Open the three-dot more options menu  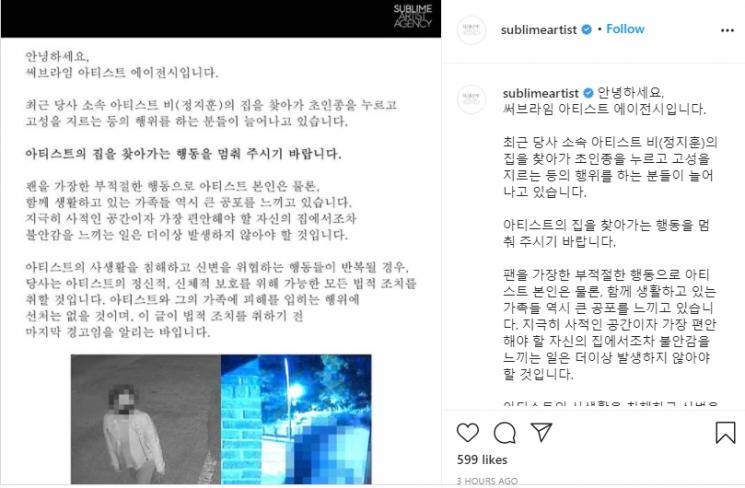click(727, 30)
